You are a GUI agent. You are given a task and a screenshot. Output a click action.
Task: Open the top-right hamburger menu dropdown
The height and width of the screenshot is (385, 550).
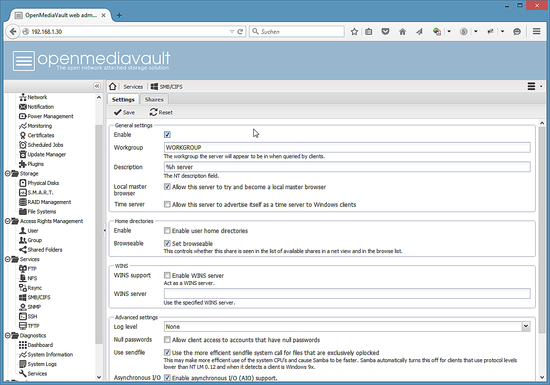535,86
